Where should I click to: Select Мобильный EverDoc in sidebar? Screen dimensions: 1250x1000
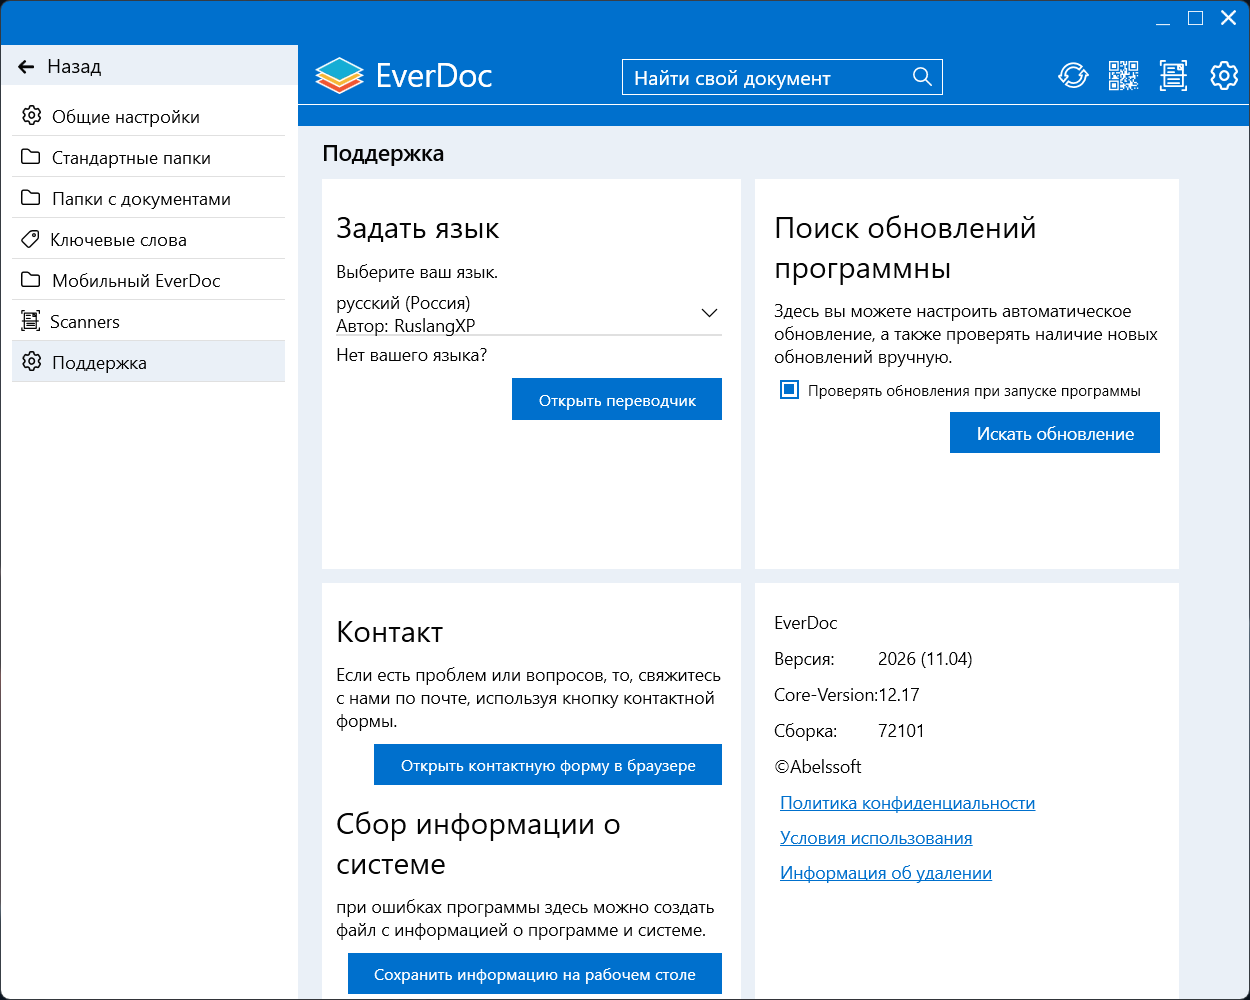(136, 281)
